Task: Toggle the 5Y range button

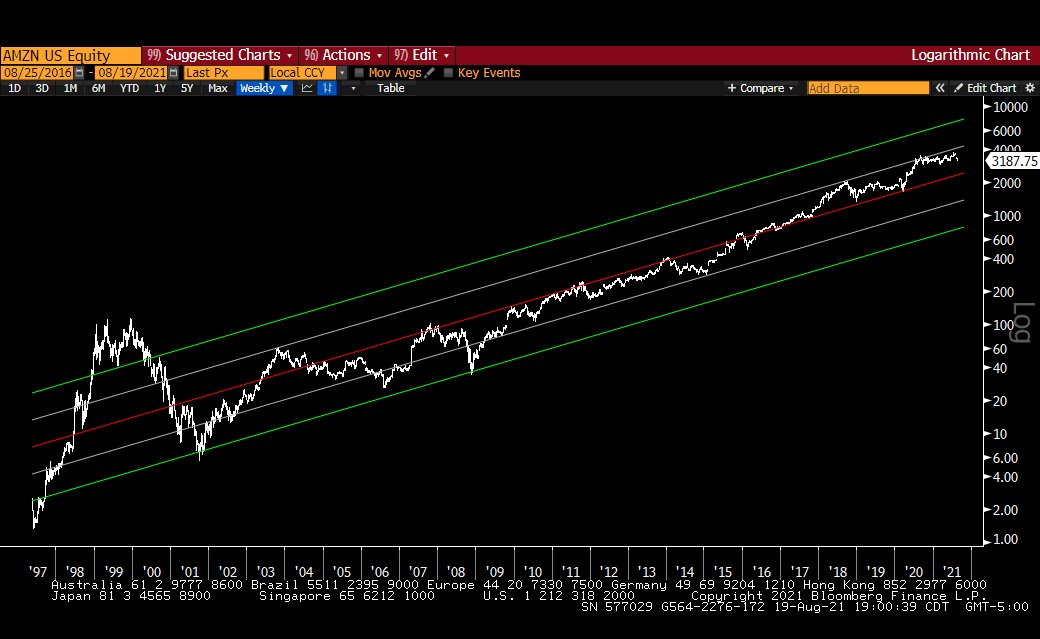Action: click(x=187, y=88)
